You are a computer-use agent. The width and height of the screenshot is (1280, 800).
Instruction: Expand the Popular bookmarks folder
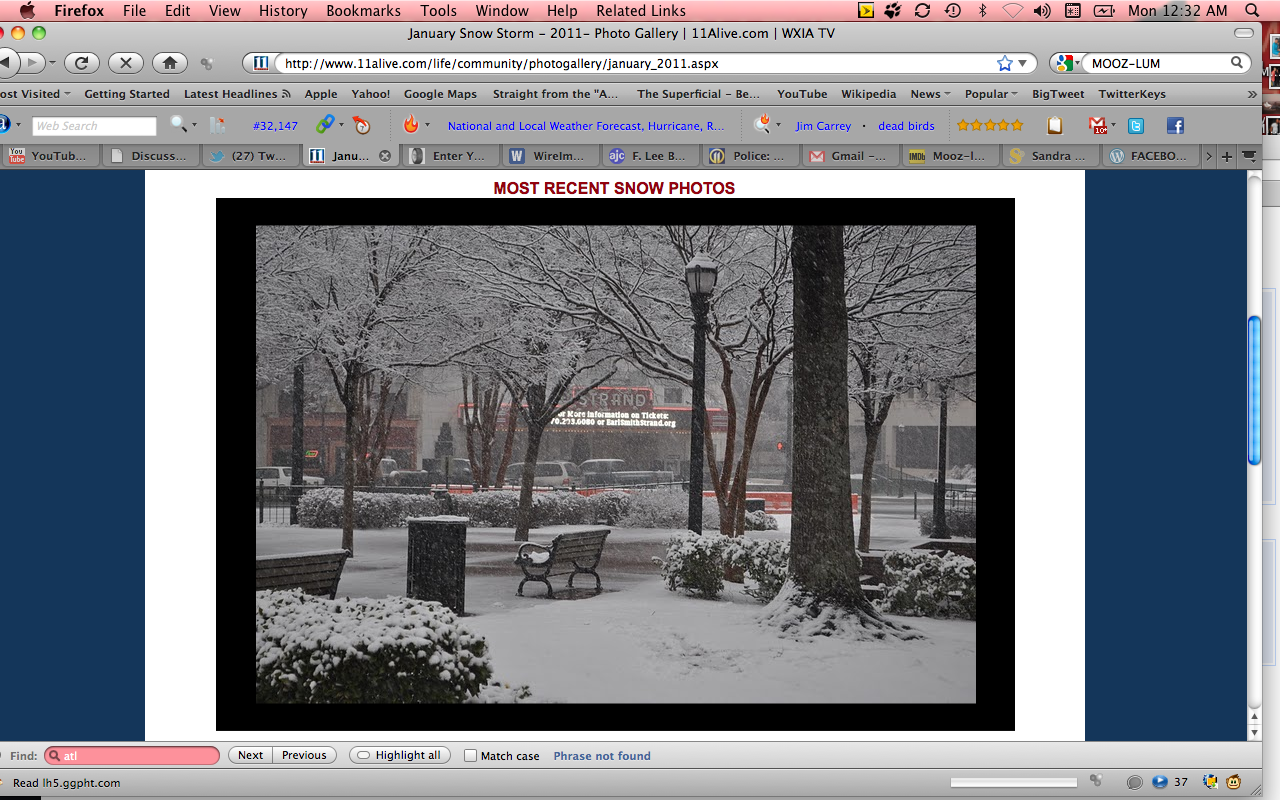click(990, 94)
